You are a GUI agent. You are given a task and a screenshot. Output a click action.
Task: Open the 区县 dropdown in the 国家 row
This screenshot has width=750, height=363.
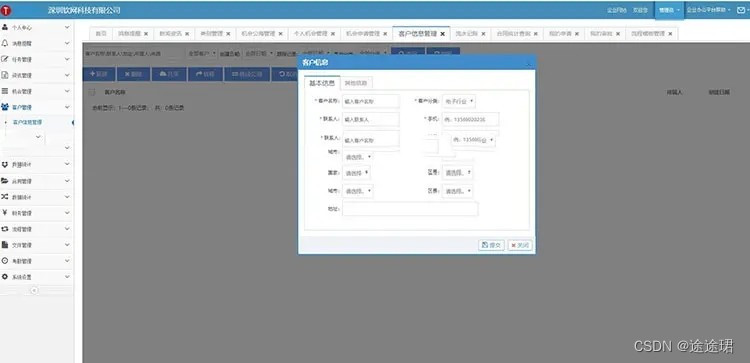click(457, 173)
